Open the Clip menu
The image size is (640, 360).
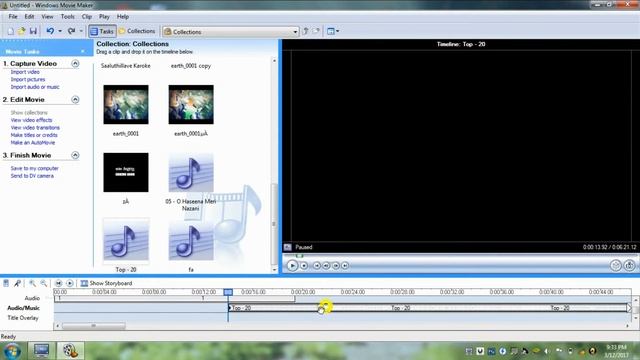pyautogui.click(x=87, y=17)
